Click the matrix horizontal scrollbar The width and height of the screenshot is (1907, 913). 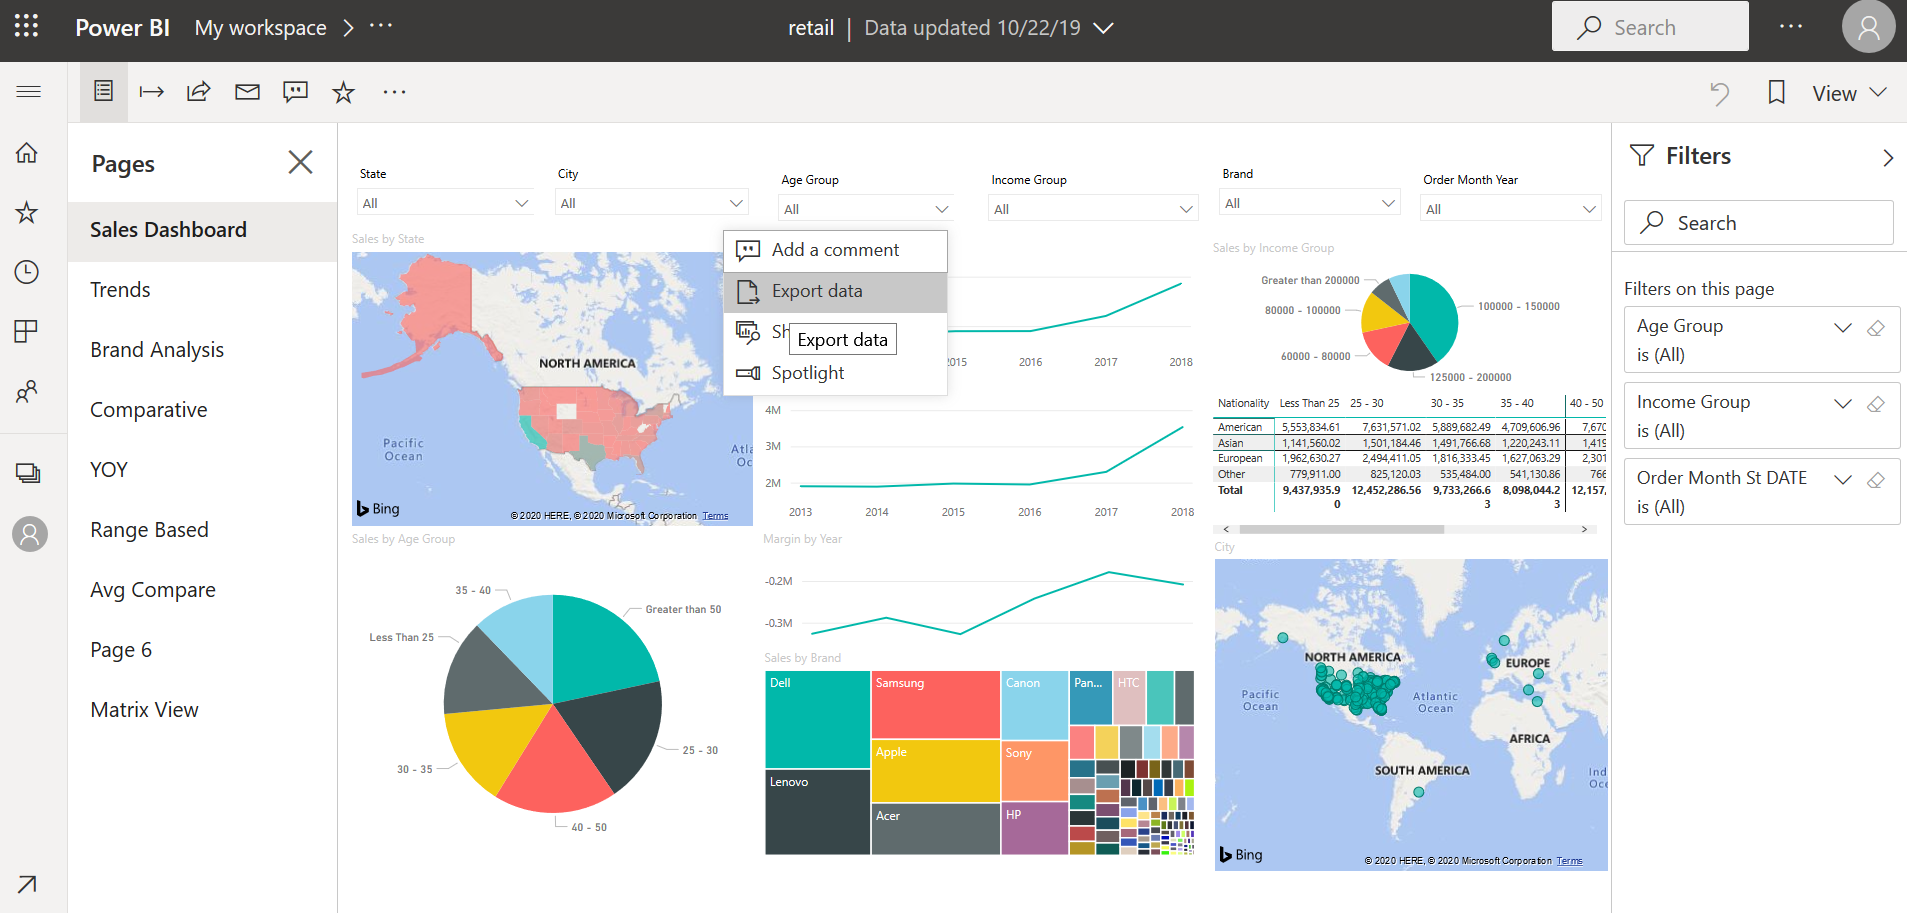coord(1341,529)
